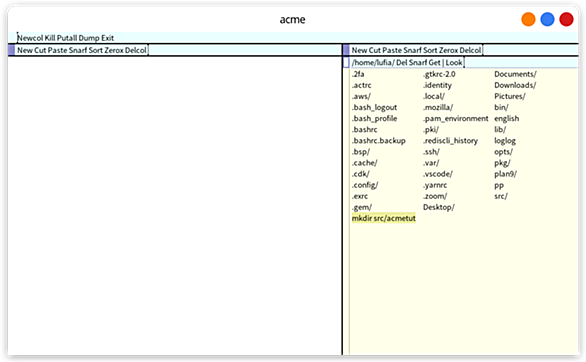Click New in the right column tag
Image resolution: width=586 pixels, height=362 pixels.
(x=360, y=50)
